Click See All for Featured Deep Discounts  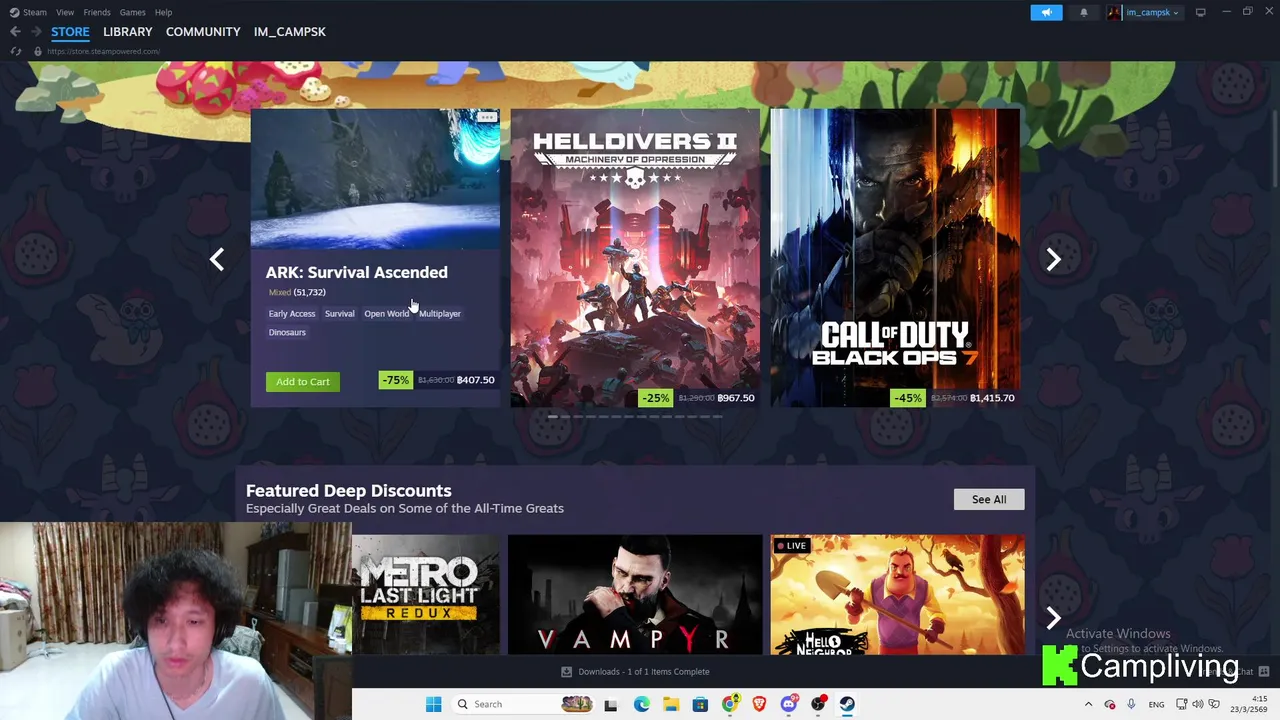989,499
